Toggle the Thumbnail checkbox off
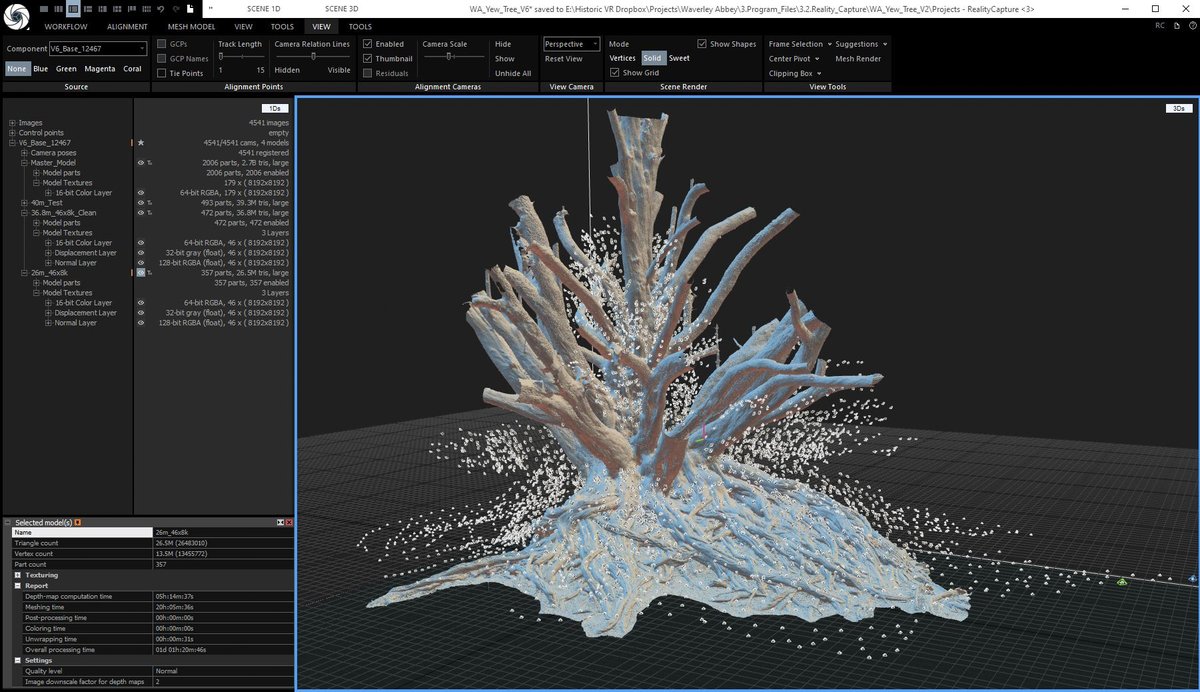Screen dimensions: 1200x692 pyautogui.click(x=368, y=59)
